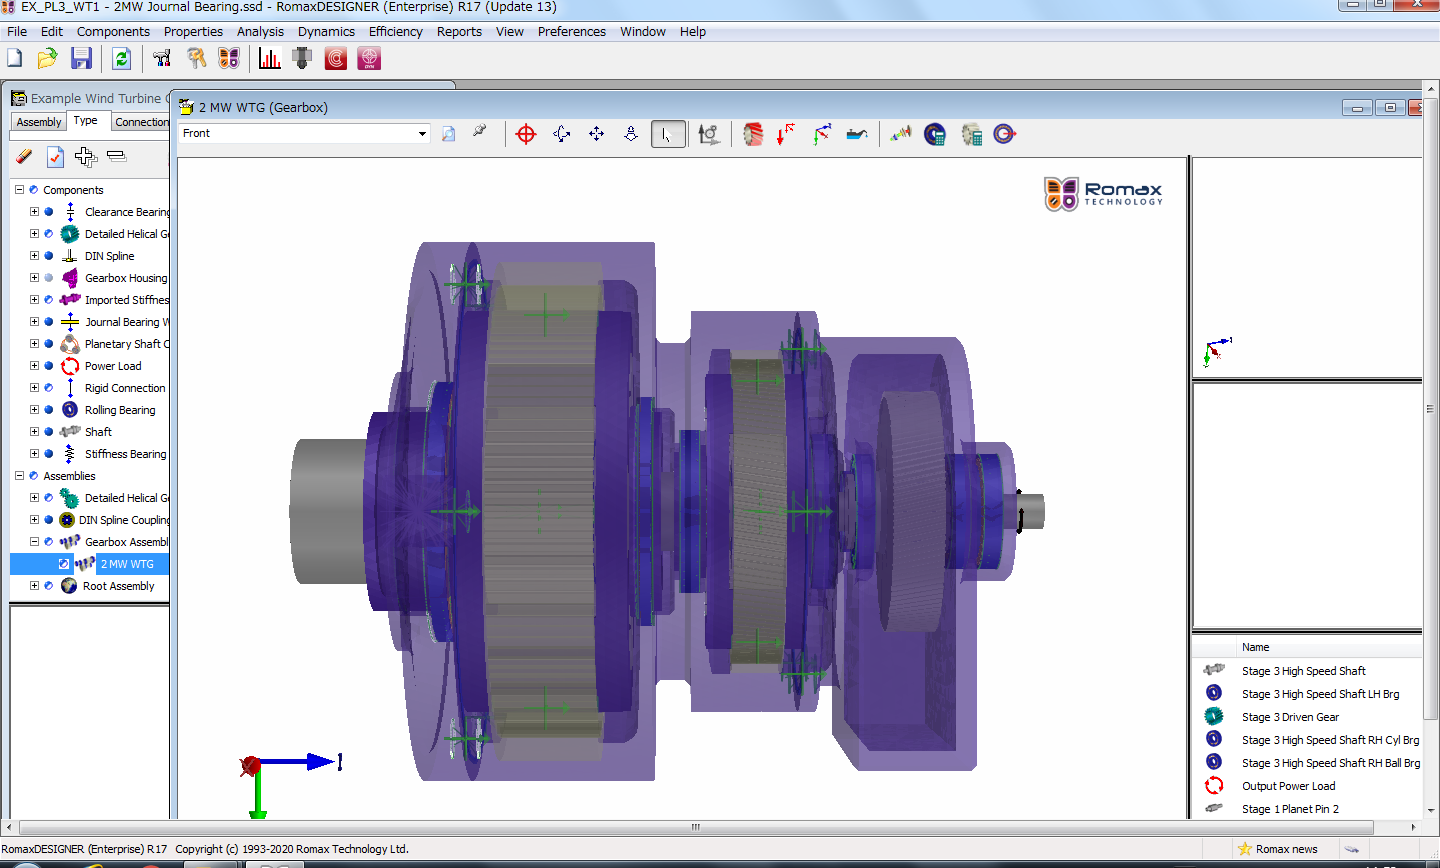Collapse the Components tree node
1440x868 pixels.
pos(19,190)
